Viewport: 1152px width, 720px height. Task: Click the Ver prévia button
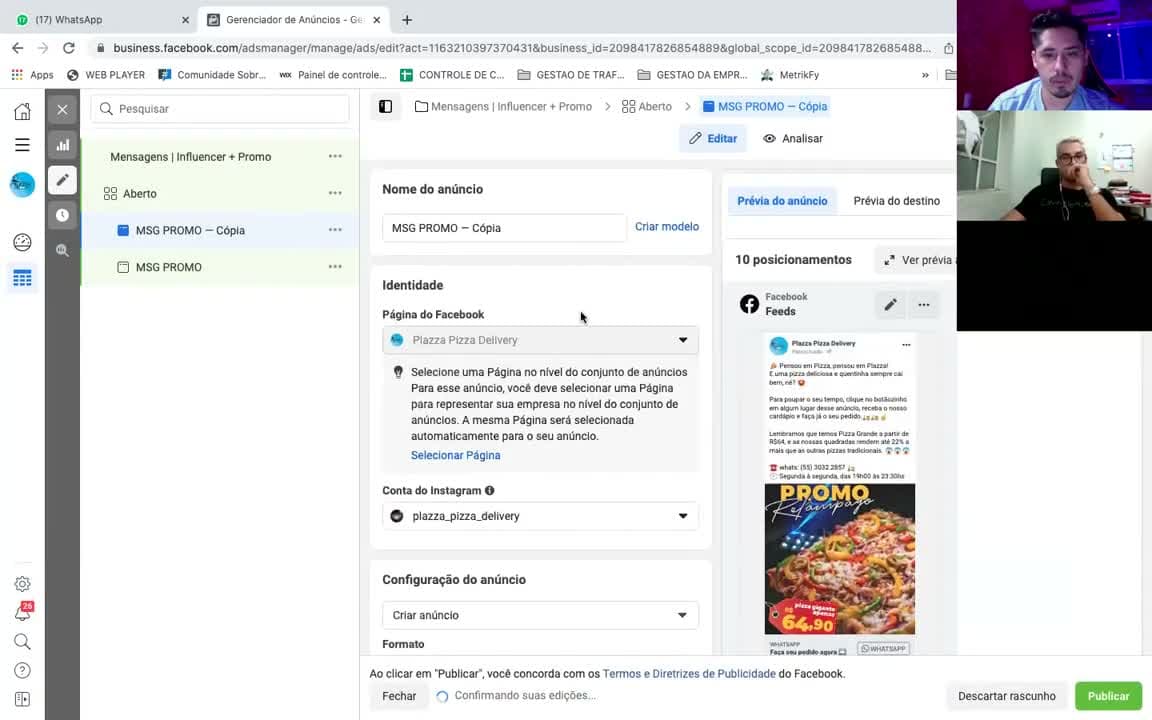[x=916, y=260]
